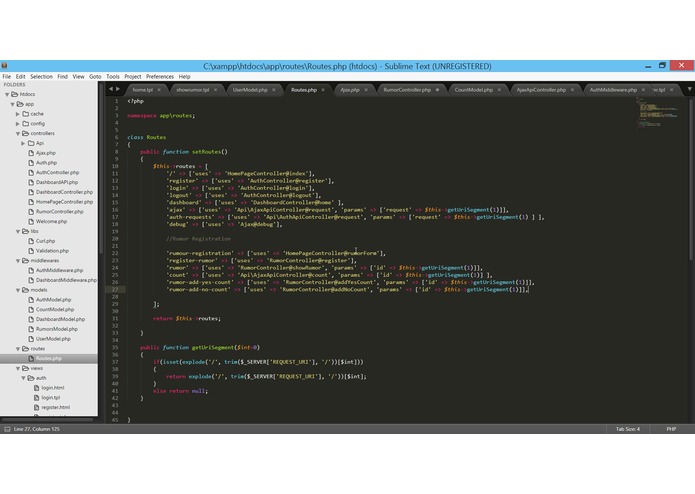Expand the config folder
This screenshot has width=695, height=494.
point(18,124)
